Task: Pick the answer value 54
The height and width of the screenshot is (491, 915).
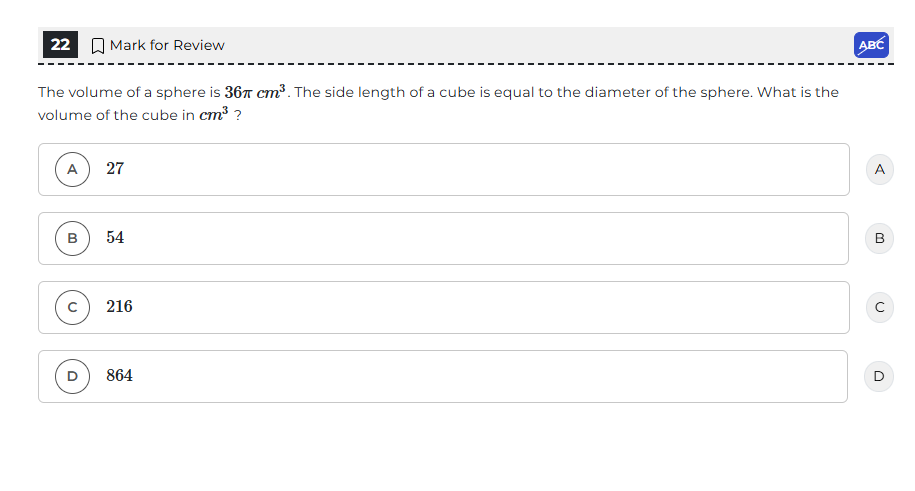Action: 115,238
